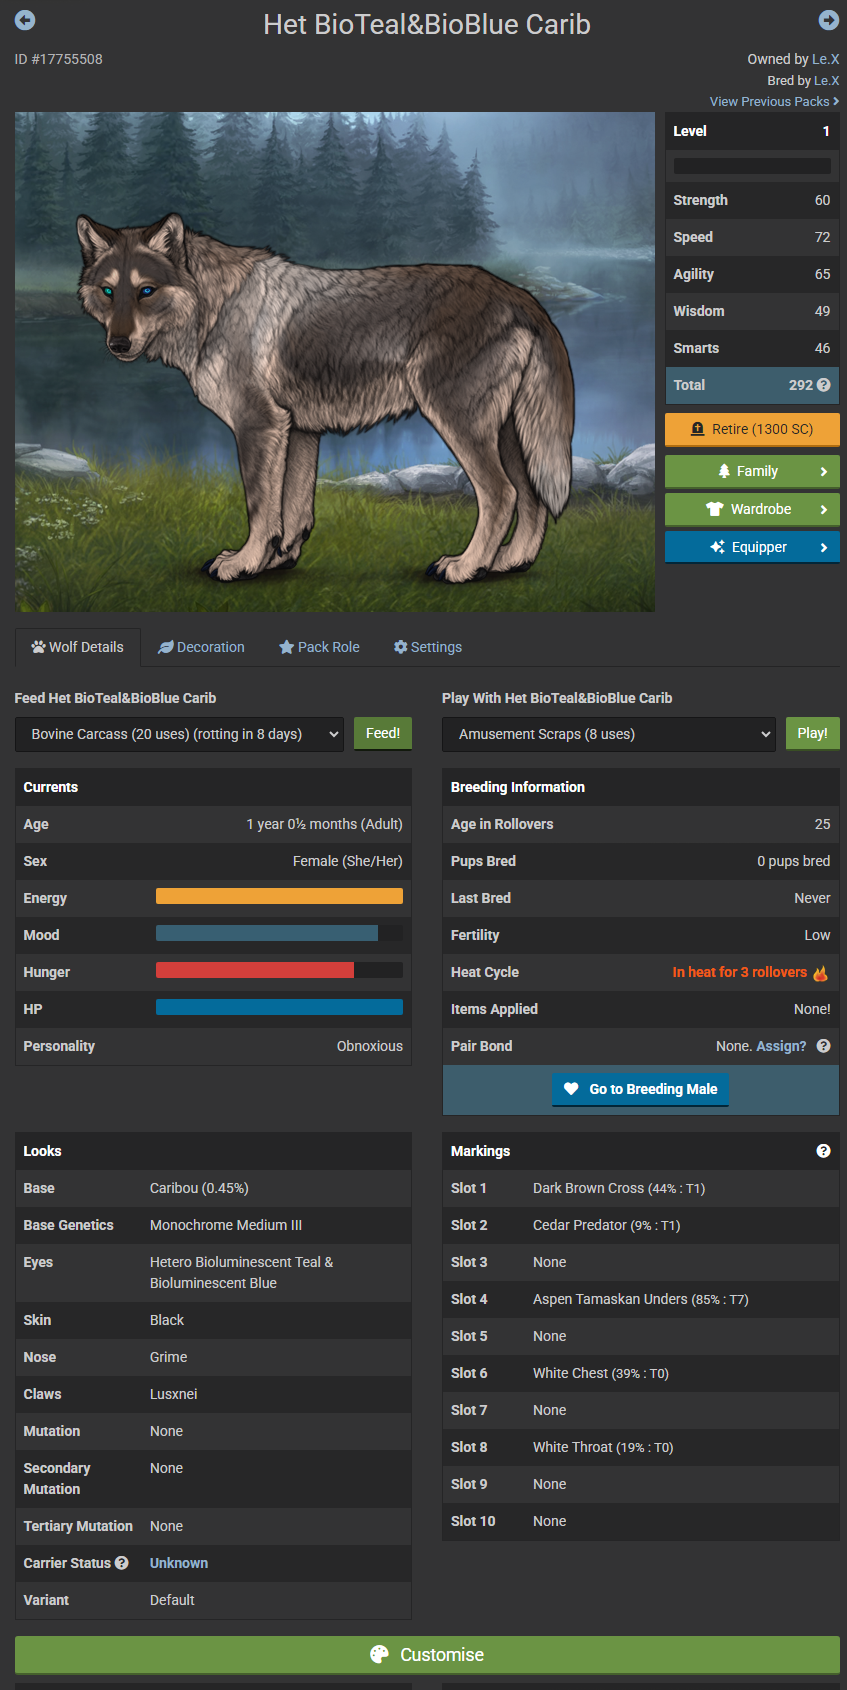Click the Play! button
Screen dimensions: 847x1690
point(812,733)
